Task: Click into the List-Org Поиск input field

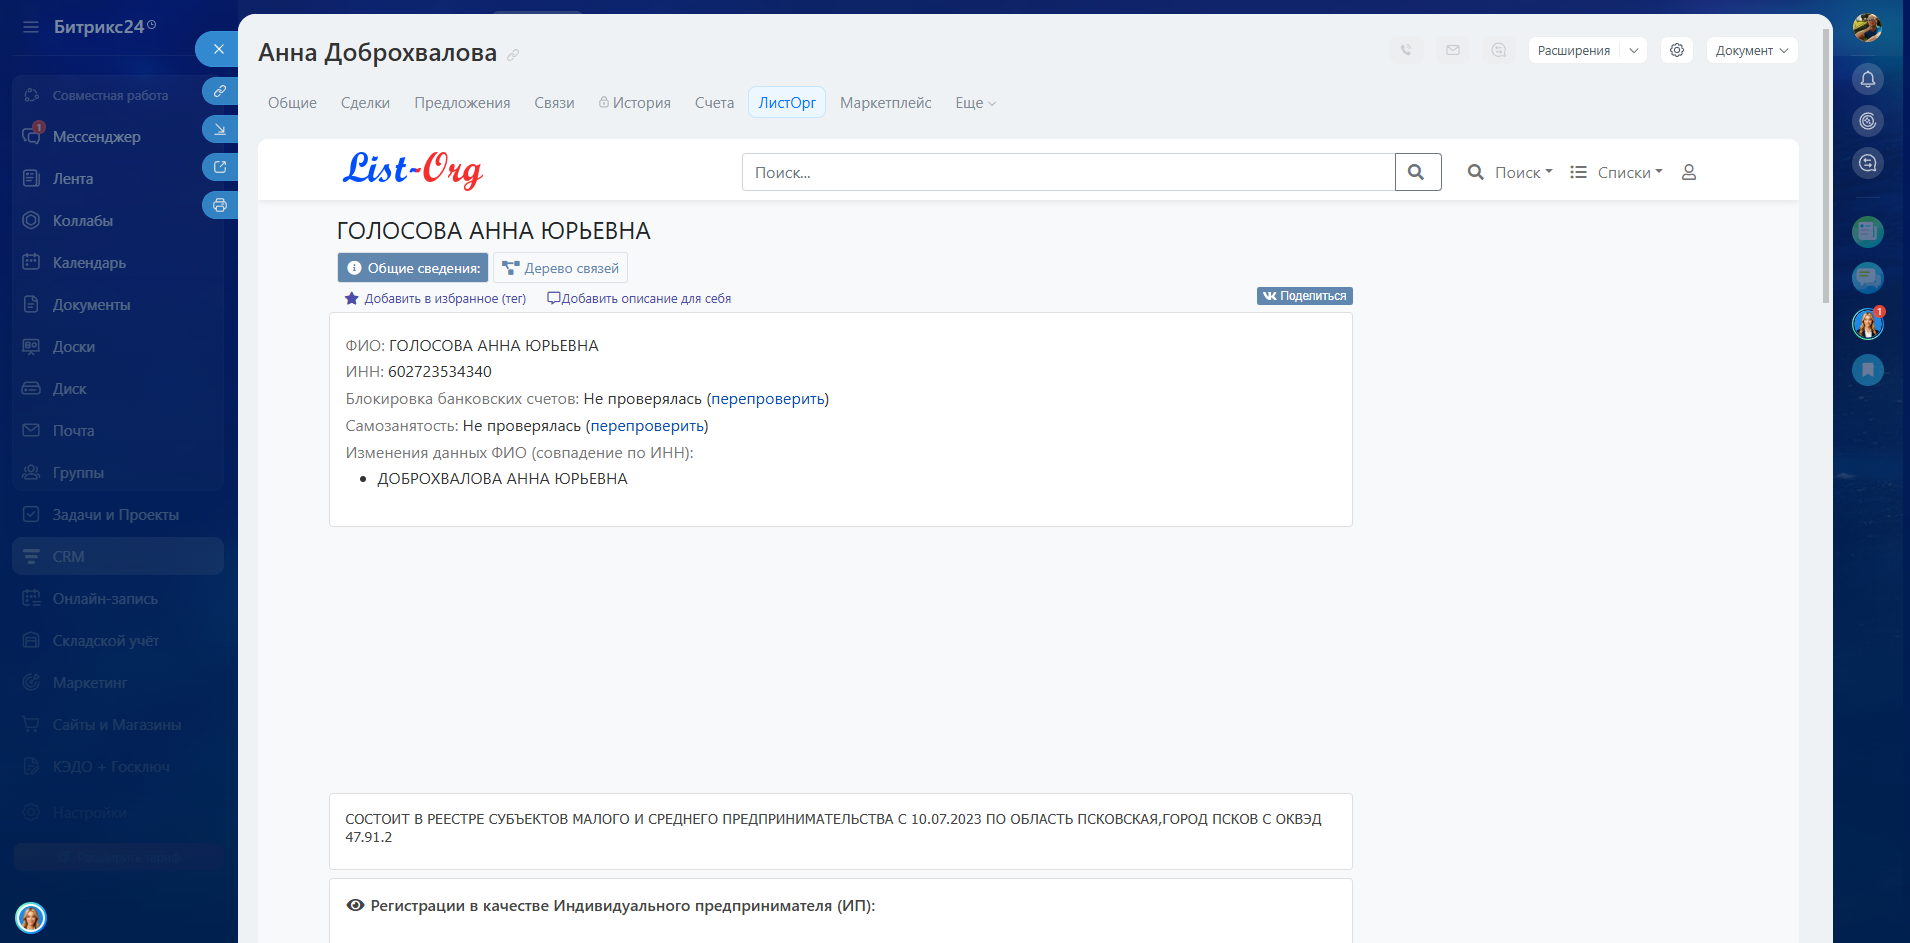Action: click(1067, 172)
